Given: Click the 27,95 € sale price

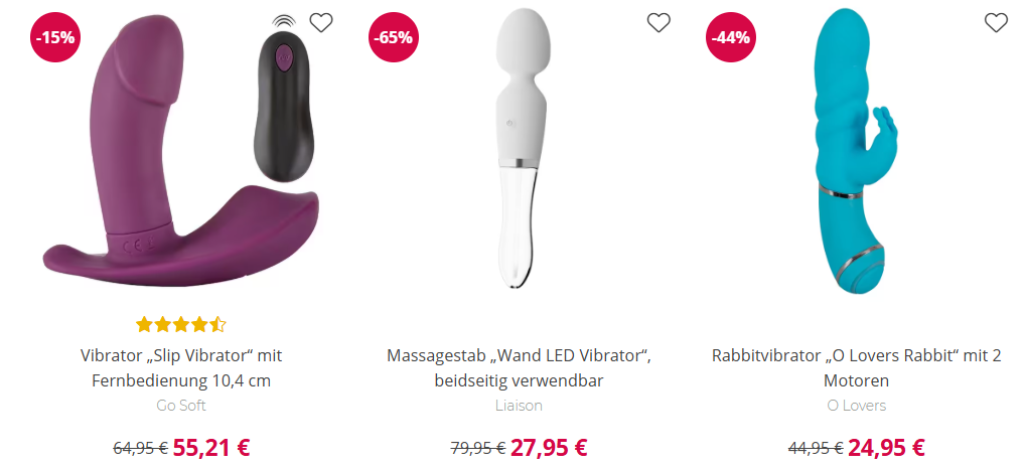Looking at the screenshot, I should pos(549,448).
